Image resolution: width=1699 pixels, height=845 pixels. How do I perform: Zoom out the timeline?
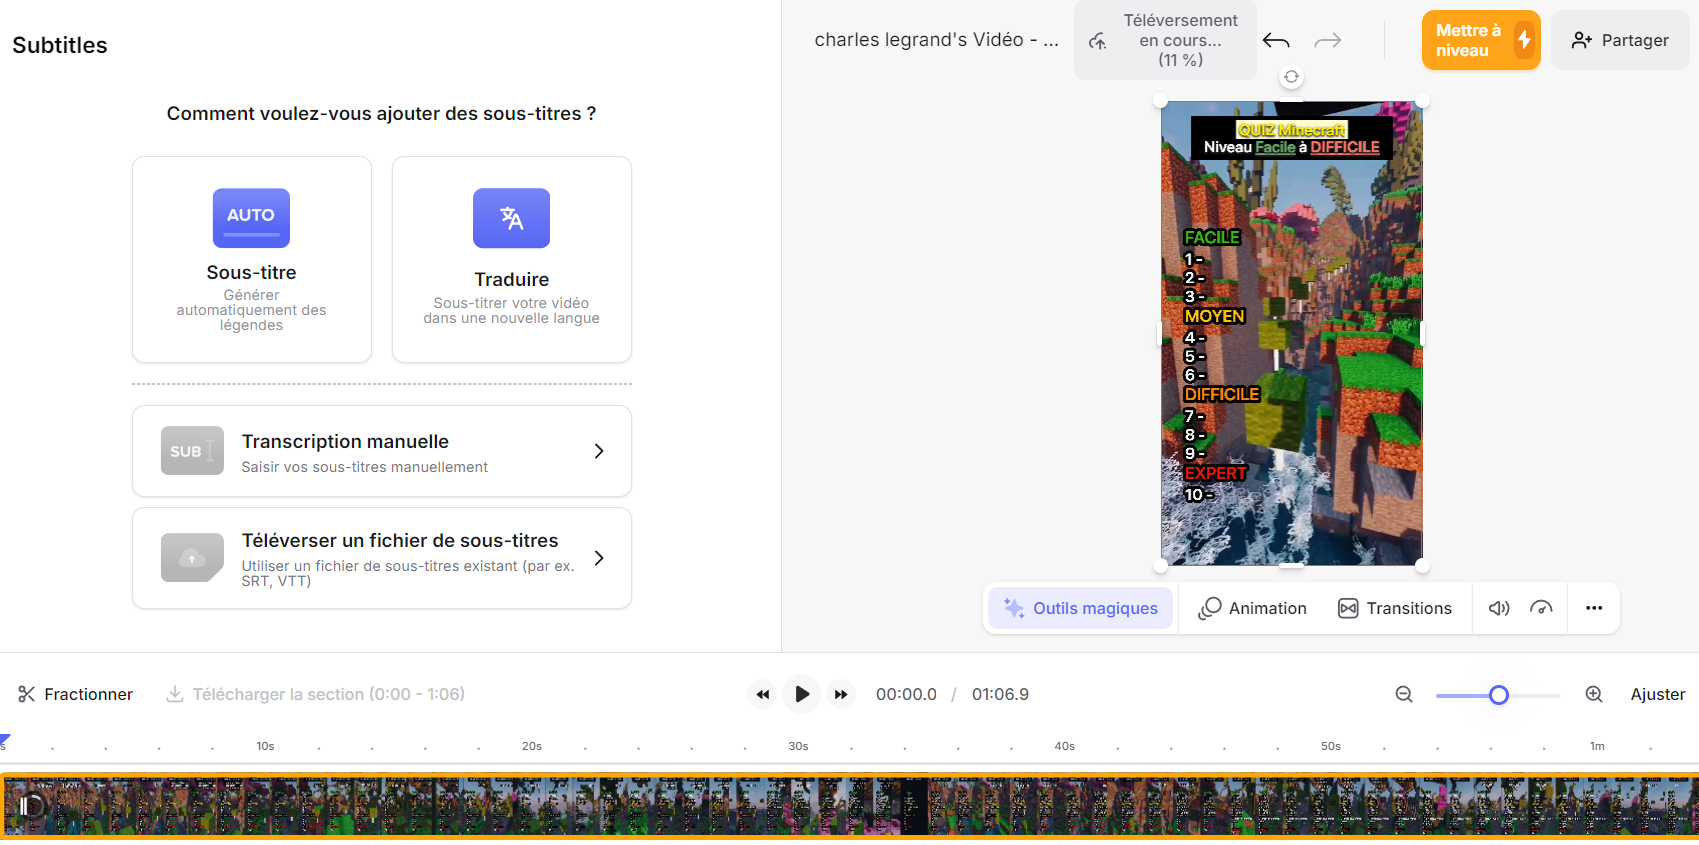tap(1404, 694)
